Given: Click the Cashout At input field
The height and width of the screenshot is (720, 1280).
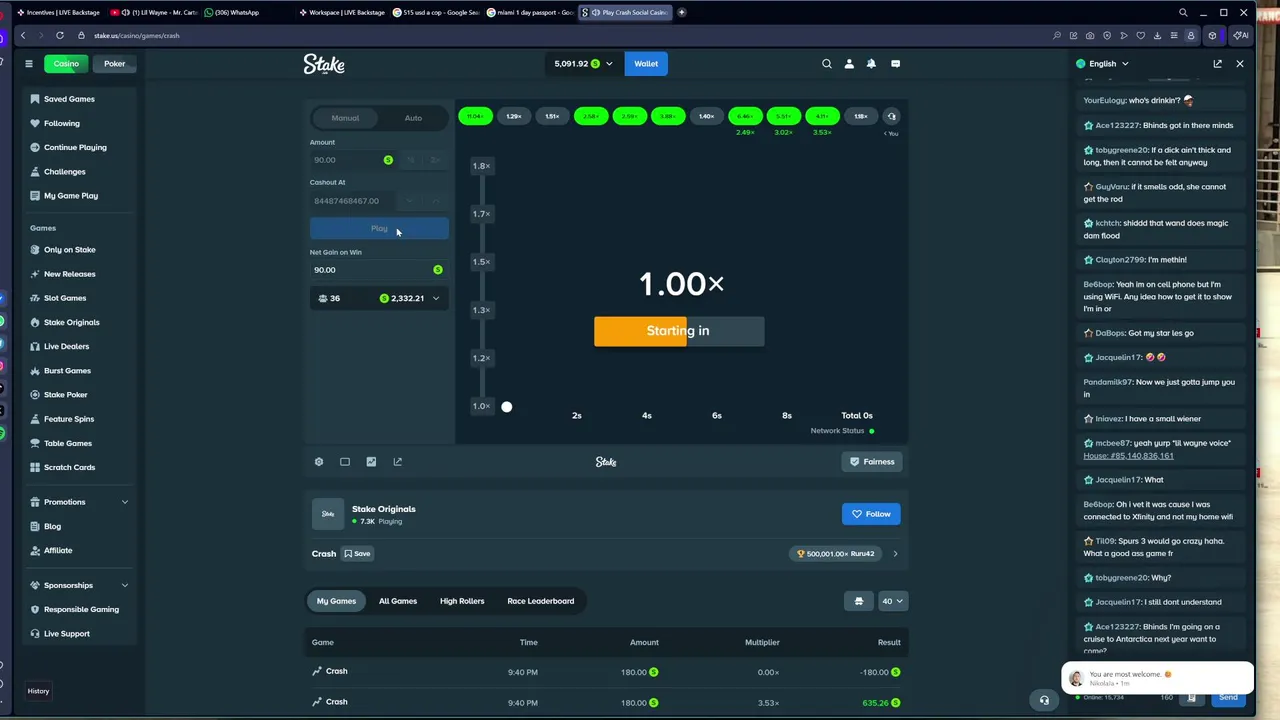Looking at the screenshot, I should [352, 201].
